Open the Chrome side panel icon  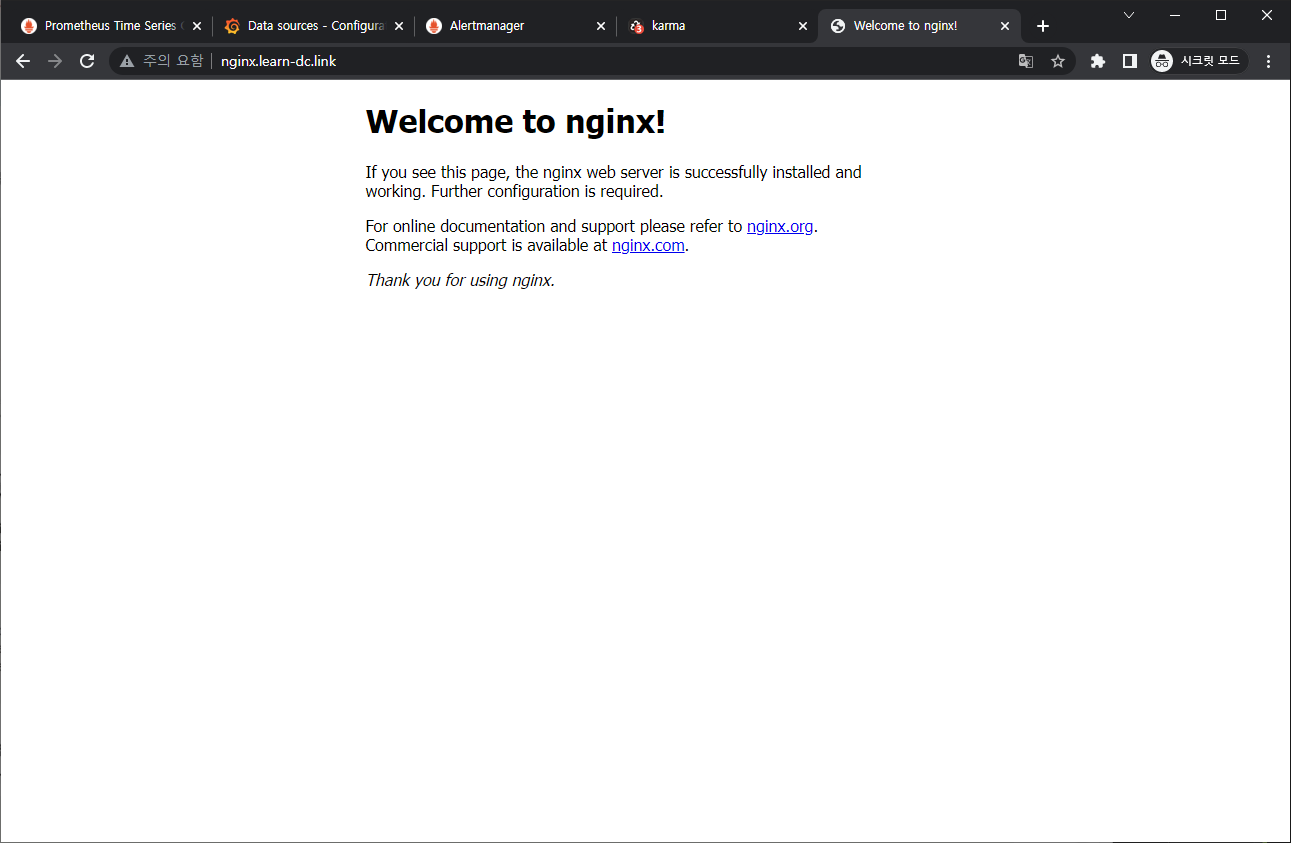(1130, 61)
